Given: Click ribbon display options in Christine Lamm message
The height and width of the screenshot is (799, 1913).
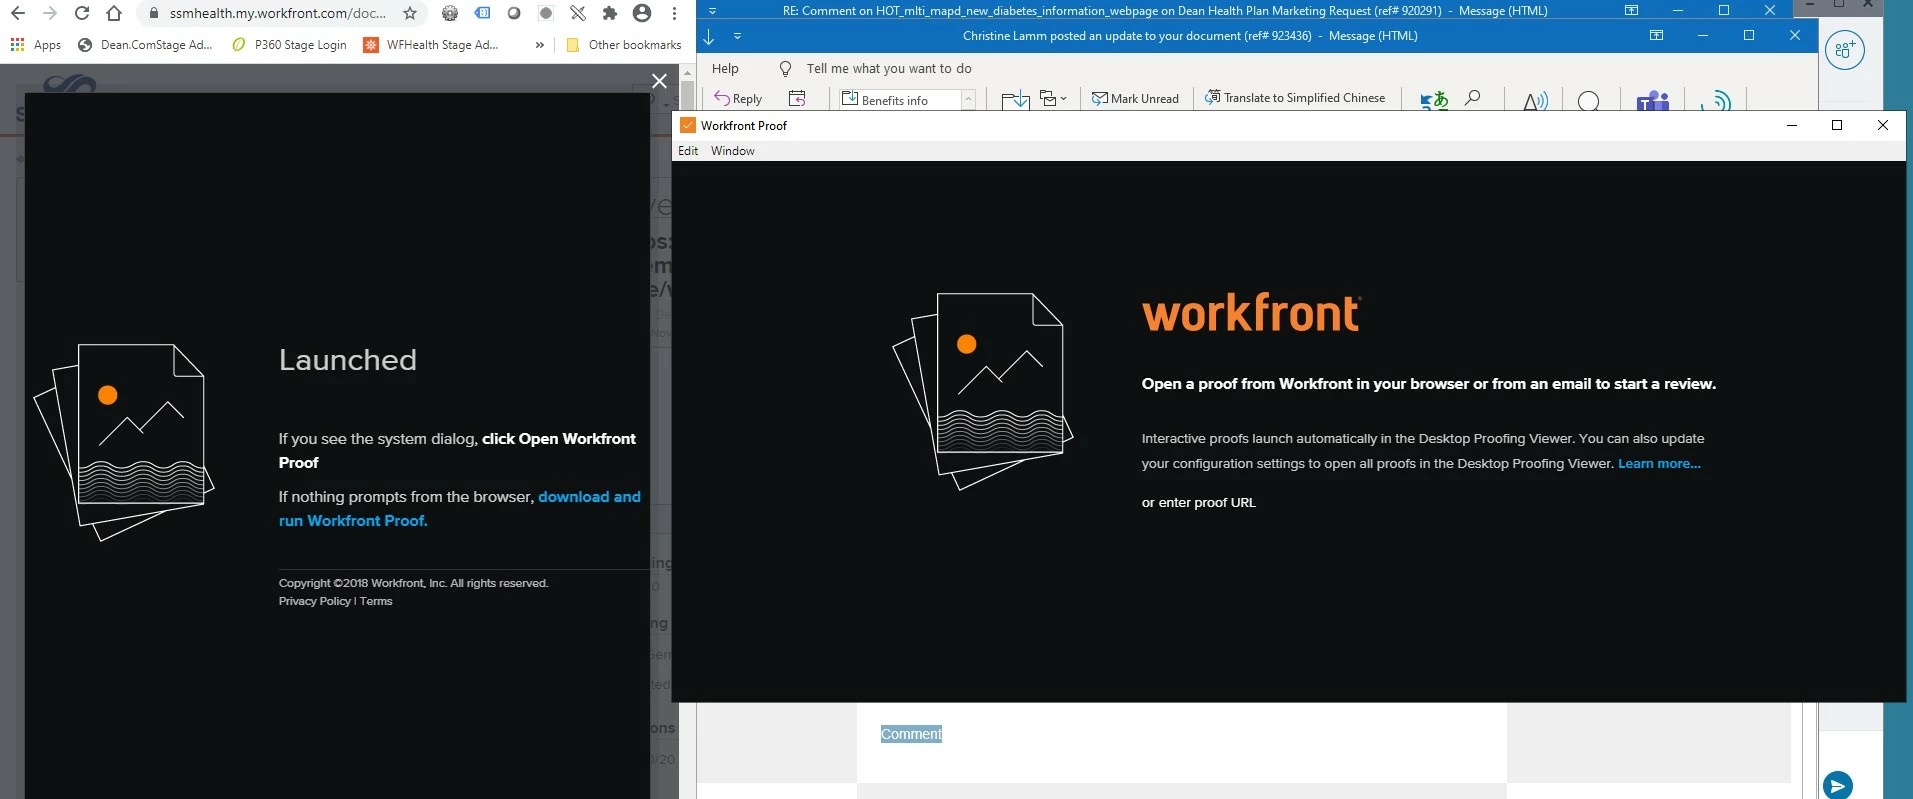Looking at the screenshot, I should pyautogui.click(x=1656, y=35).
